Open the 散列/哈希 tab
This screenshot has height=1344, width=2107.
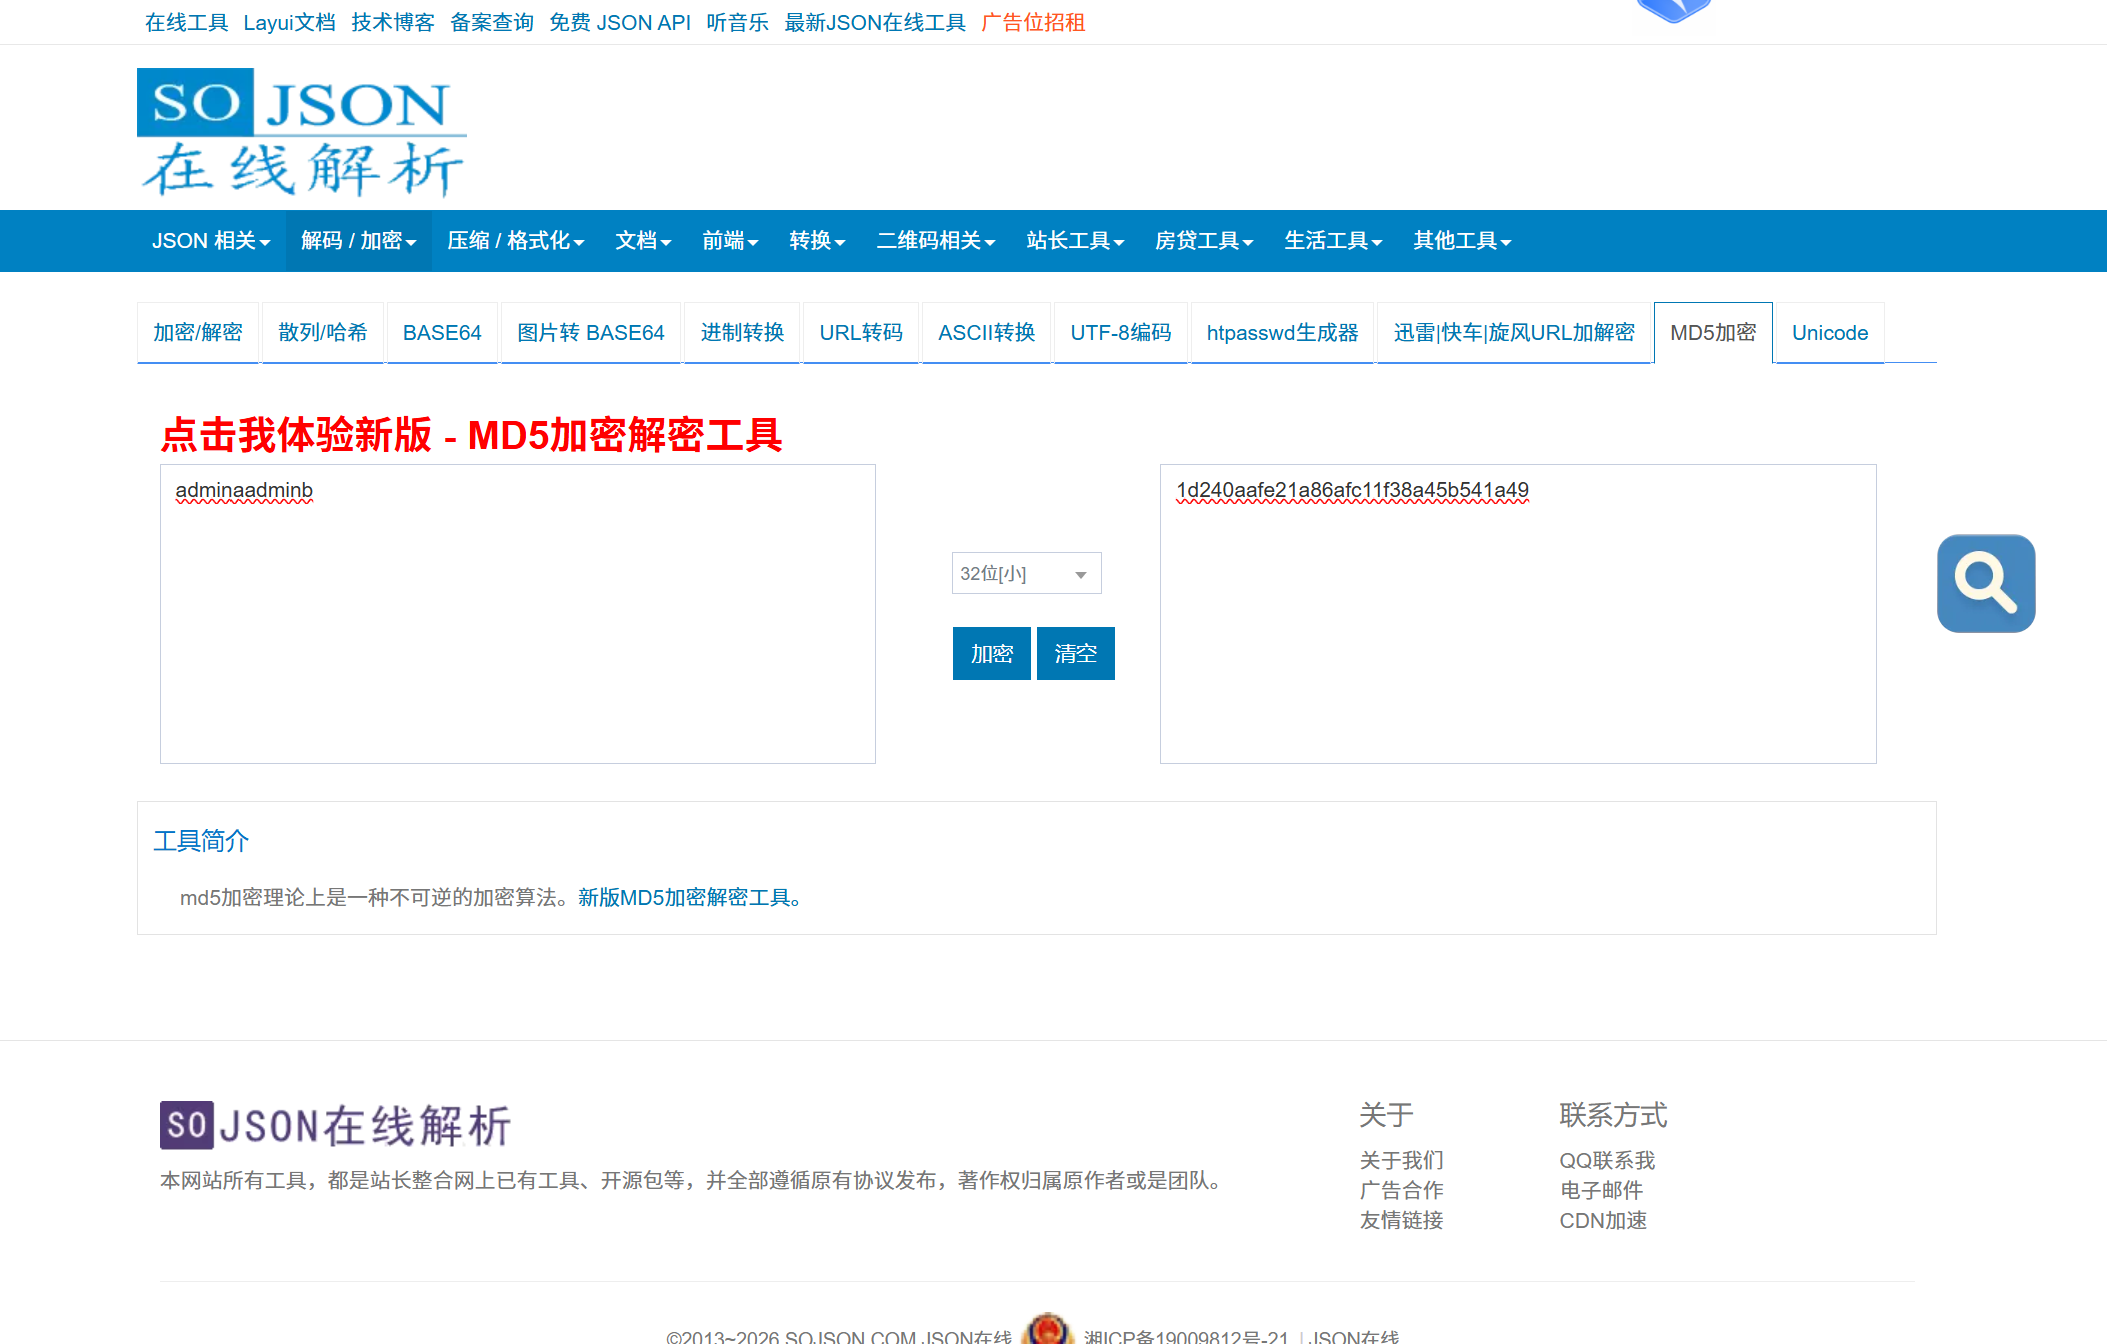[322, 333]
